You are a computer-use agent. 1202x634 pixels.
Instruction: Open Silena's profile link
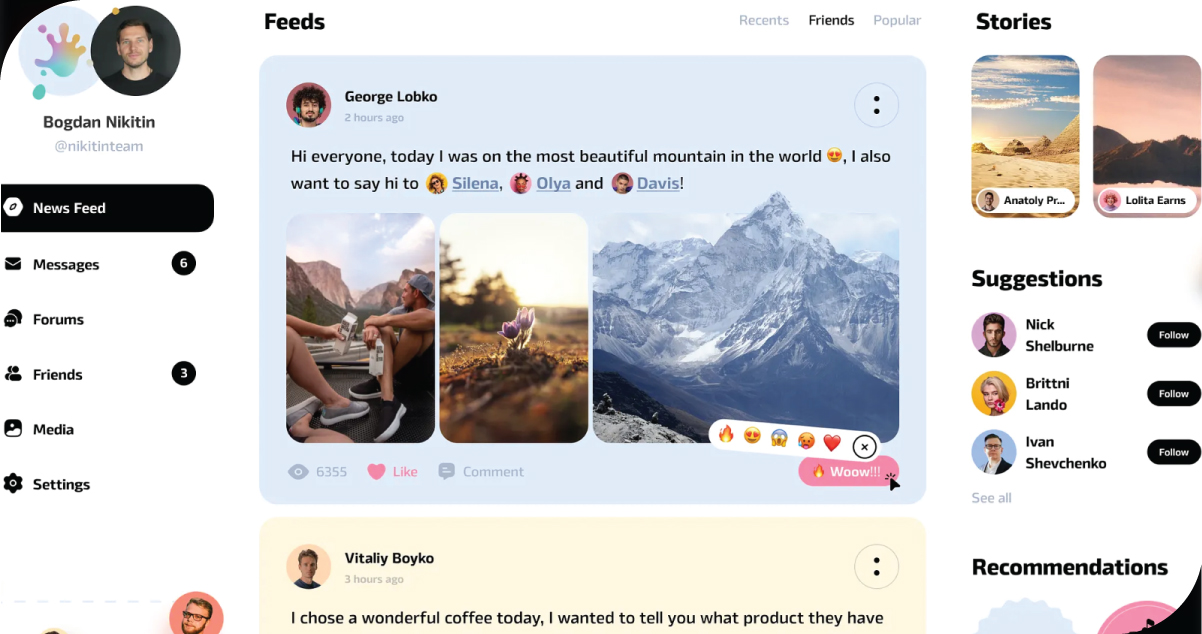pos(475,183)
